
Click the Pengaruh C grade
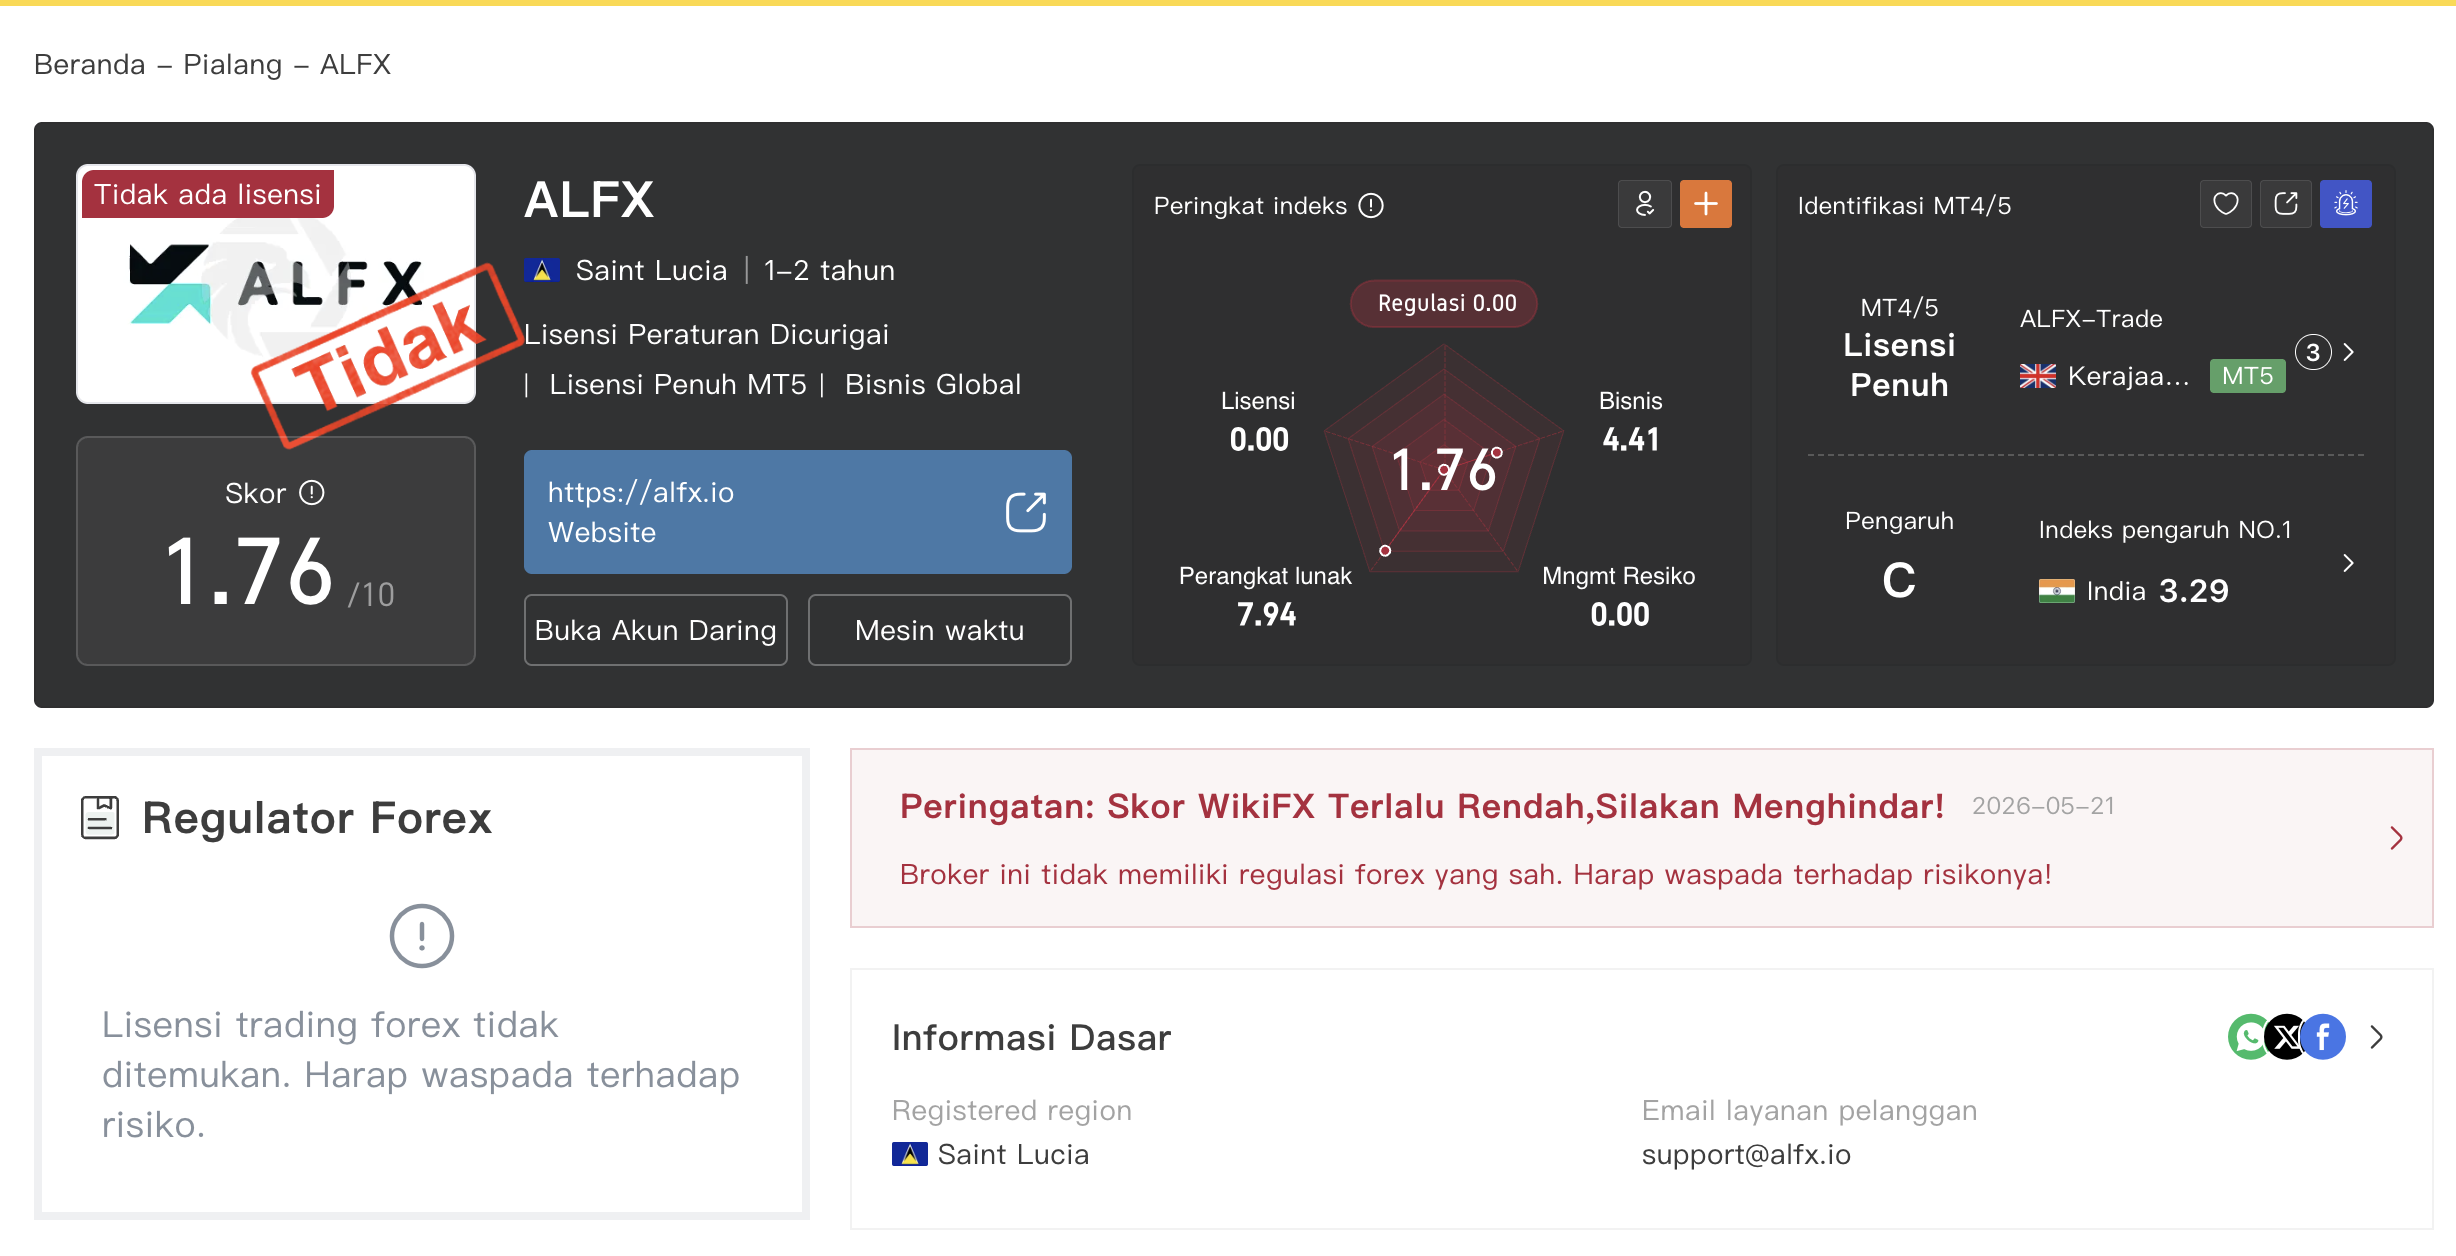[1899, 556]
